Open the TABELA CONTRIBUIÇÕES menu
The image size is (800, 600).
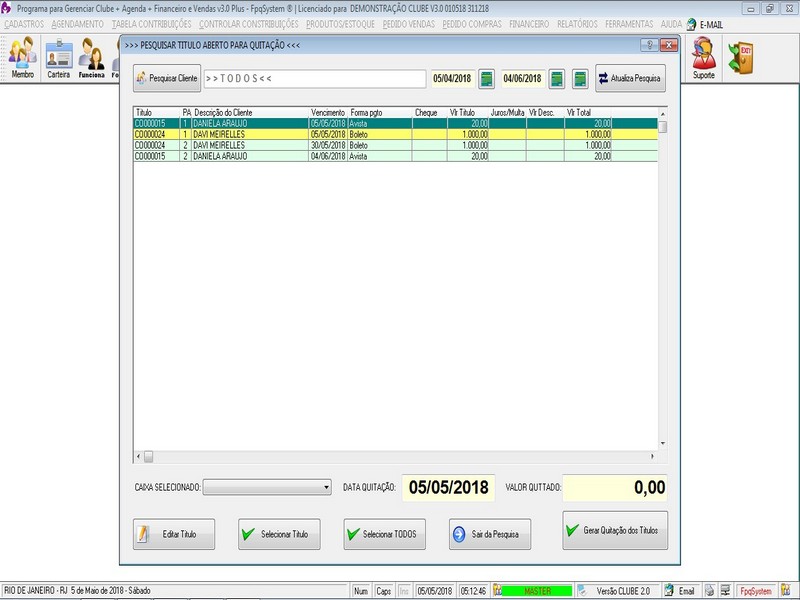[152, 24]
